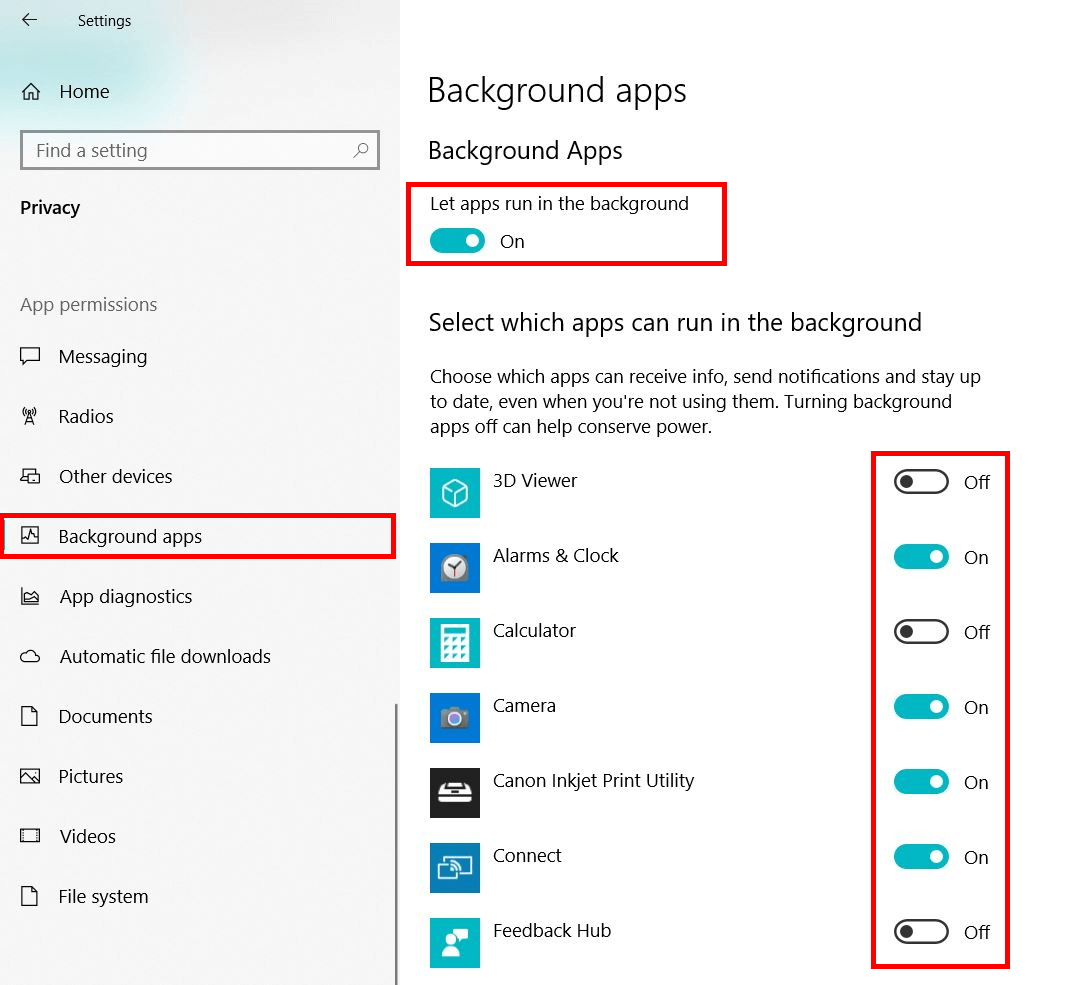Viewport: 1084px width, 985px height.
Task: Toggle off Canon Inkjet Print Utility
Action: click(x=921, y=782)
